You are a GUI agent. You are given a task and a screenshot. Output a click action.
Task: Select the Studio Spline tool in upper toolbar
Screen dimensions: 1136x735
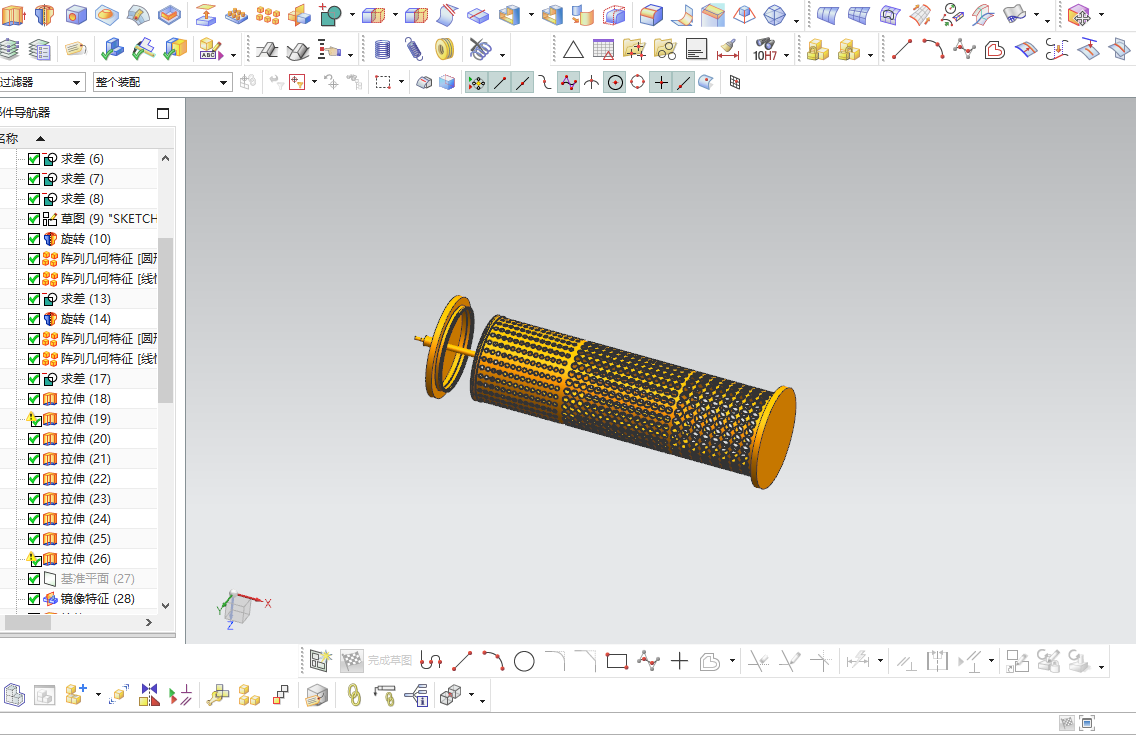point(964,49)
